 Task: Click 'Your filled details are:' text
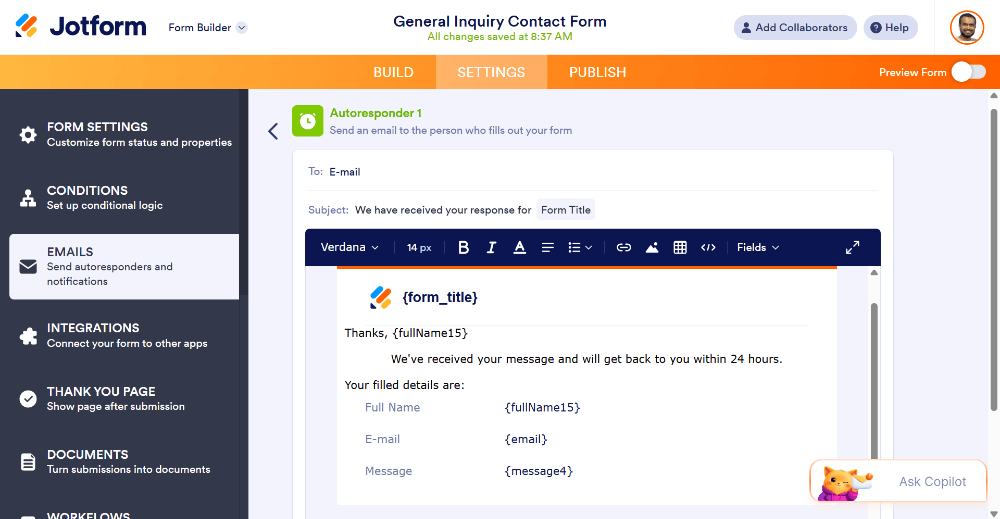point(404,385)
